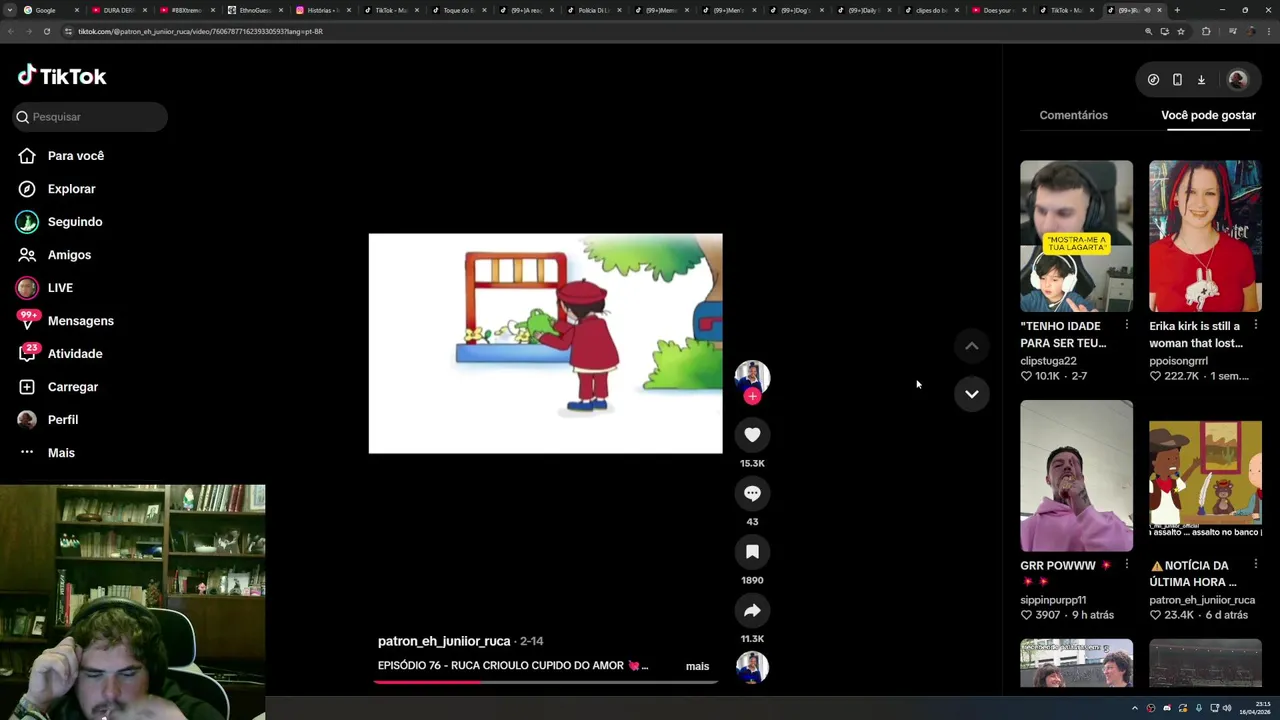The height and width of the screenshot is (720, 1280).
Task: Open the "TENHO IDADE PARA SER TEU" video thumbnail
Action: point(1076,236)
